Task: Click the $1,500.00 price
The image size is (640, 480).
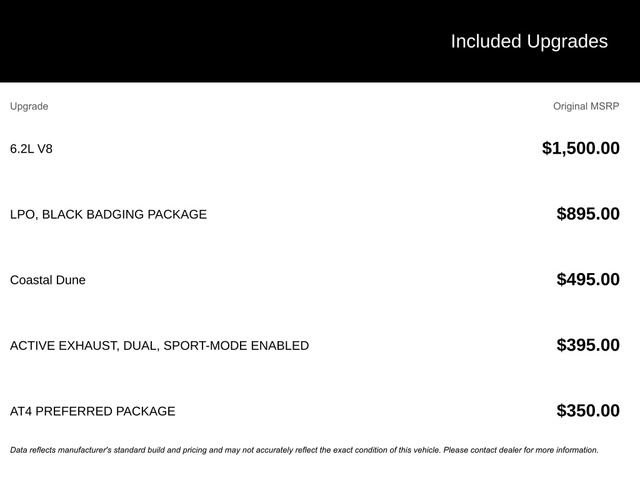Action: click(580, 148)
